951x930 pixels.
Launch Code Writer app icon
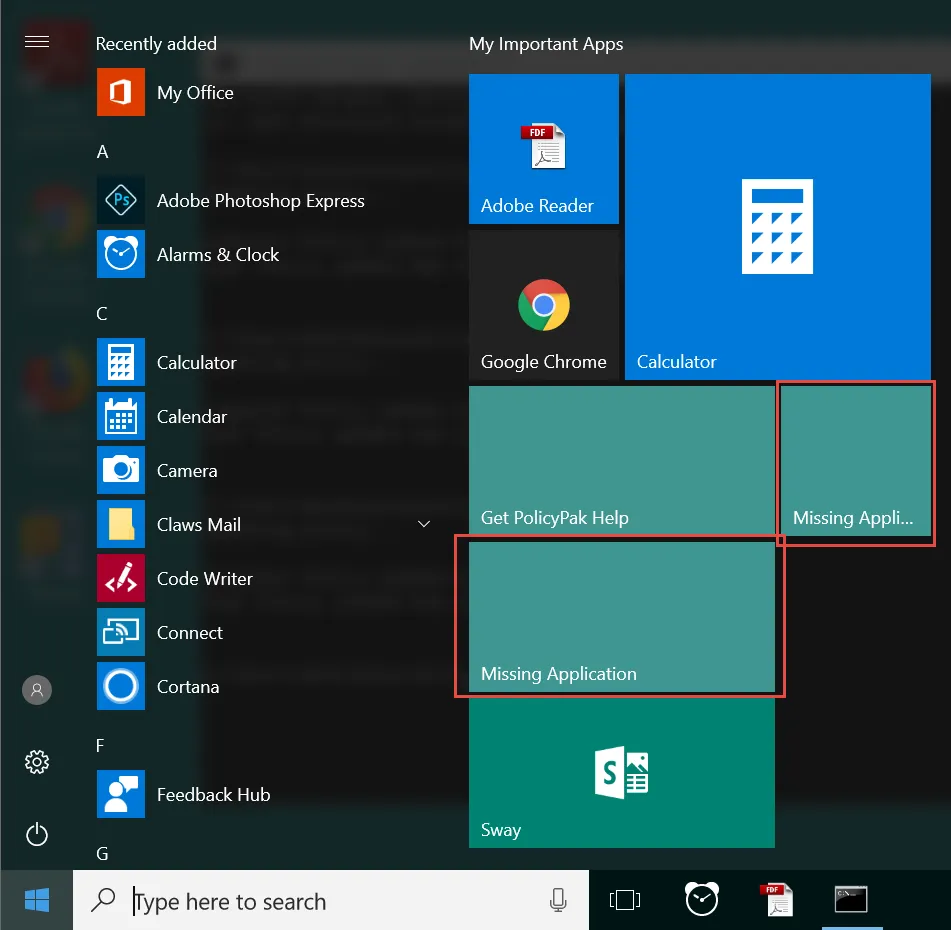point(121,578)
